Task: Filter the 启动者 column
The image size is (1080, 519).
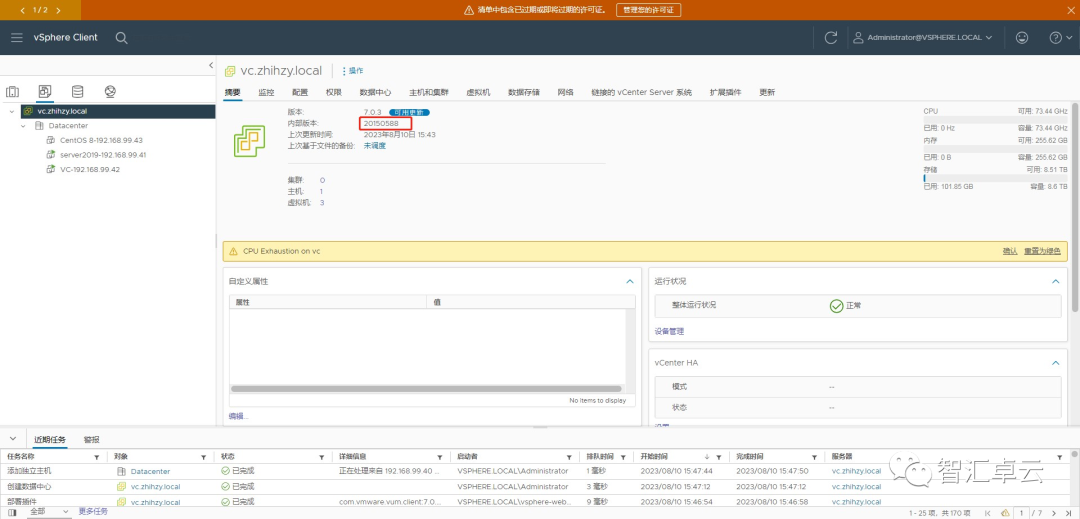Action: [569, 457]
